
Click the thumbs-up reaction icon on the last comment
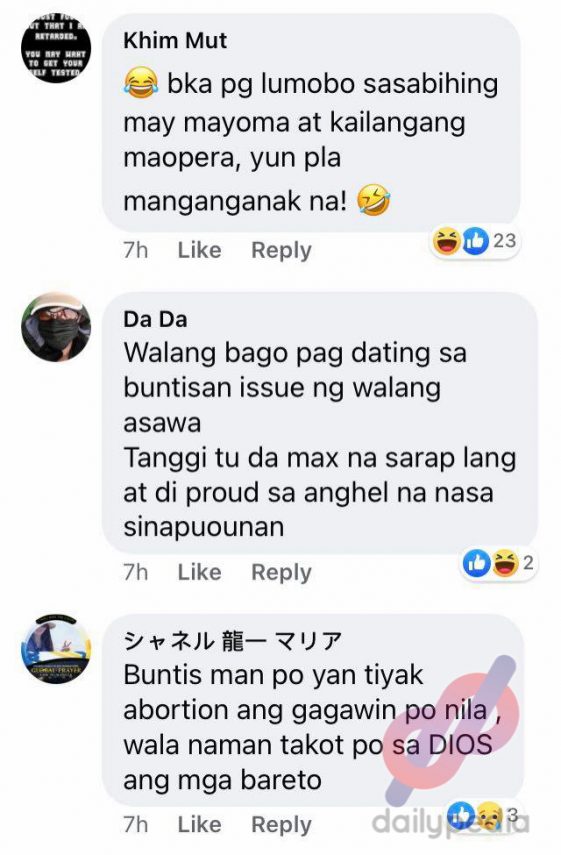pos(461,815)
